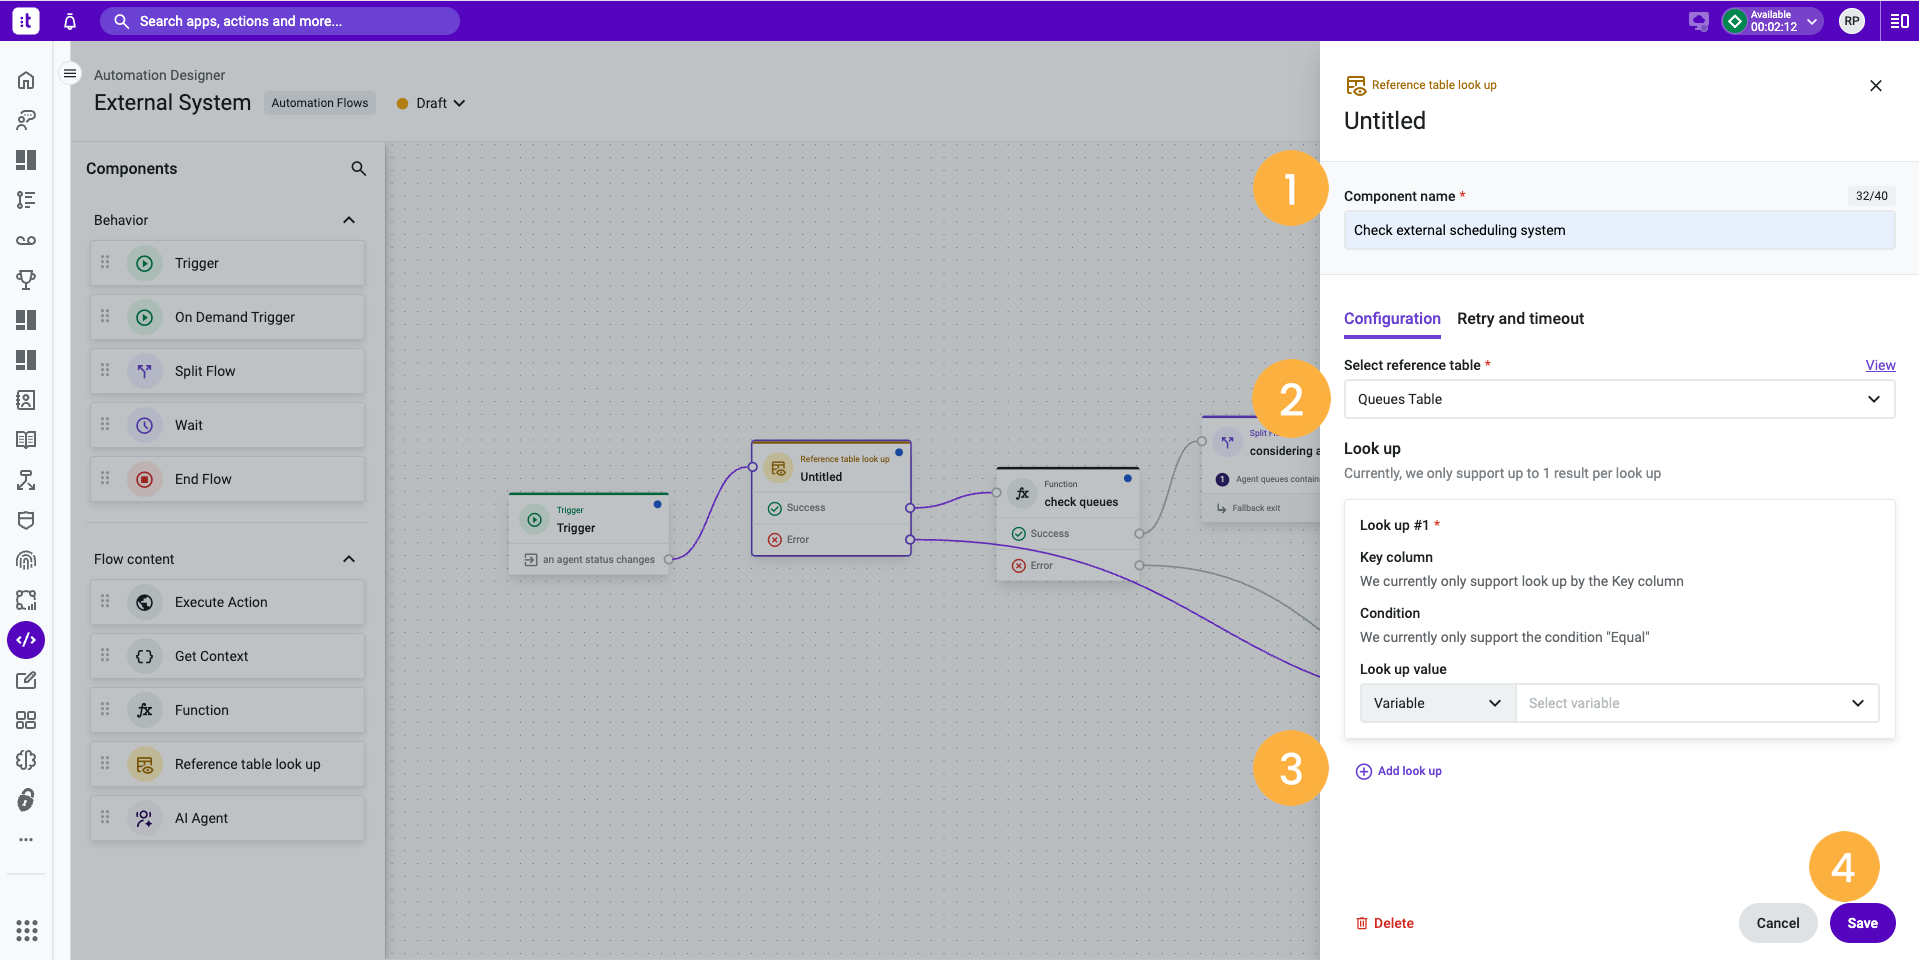Toggle the side panel layout icon at top right

[1899, 21]
